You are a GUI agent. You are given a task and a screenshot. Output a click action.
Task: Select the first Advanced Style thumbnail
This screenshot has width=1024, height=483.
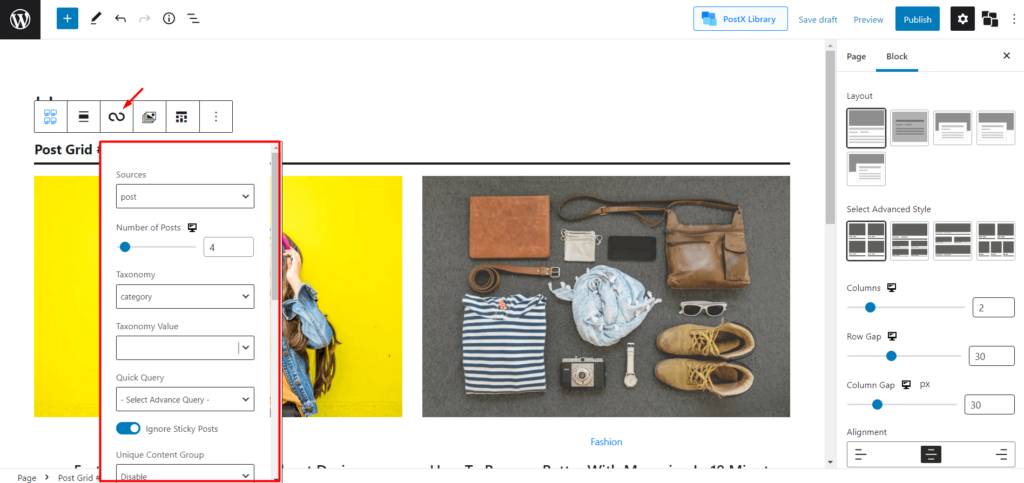pyautogui.click(x=866, y=241)
